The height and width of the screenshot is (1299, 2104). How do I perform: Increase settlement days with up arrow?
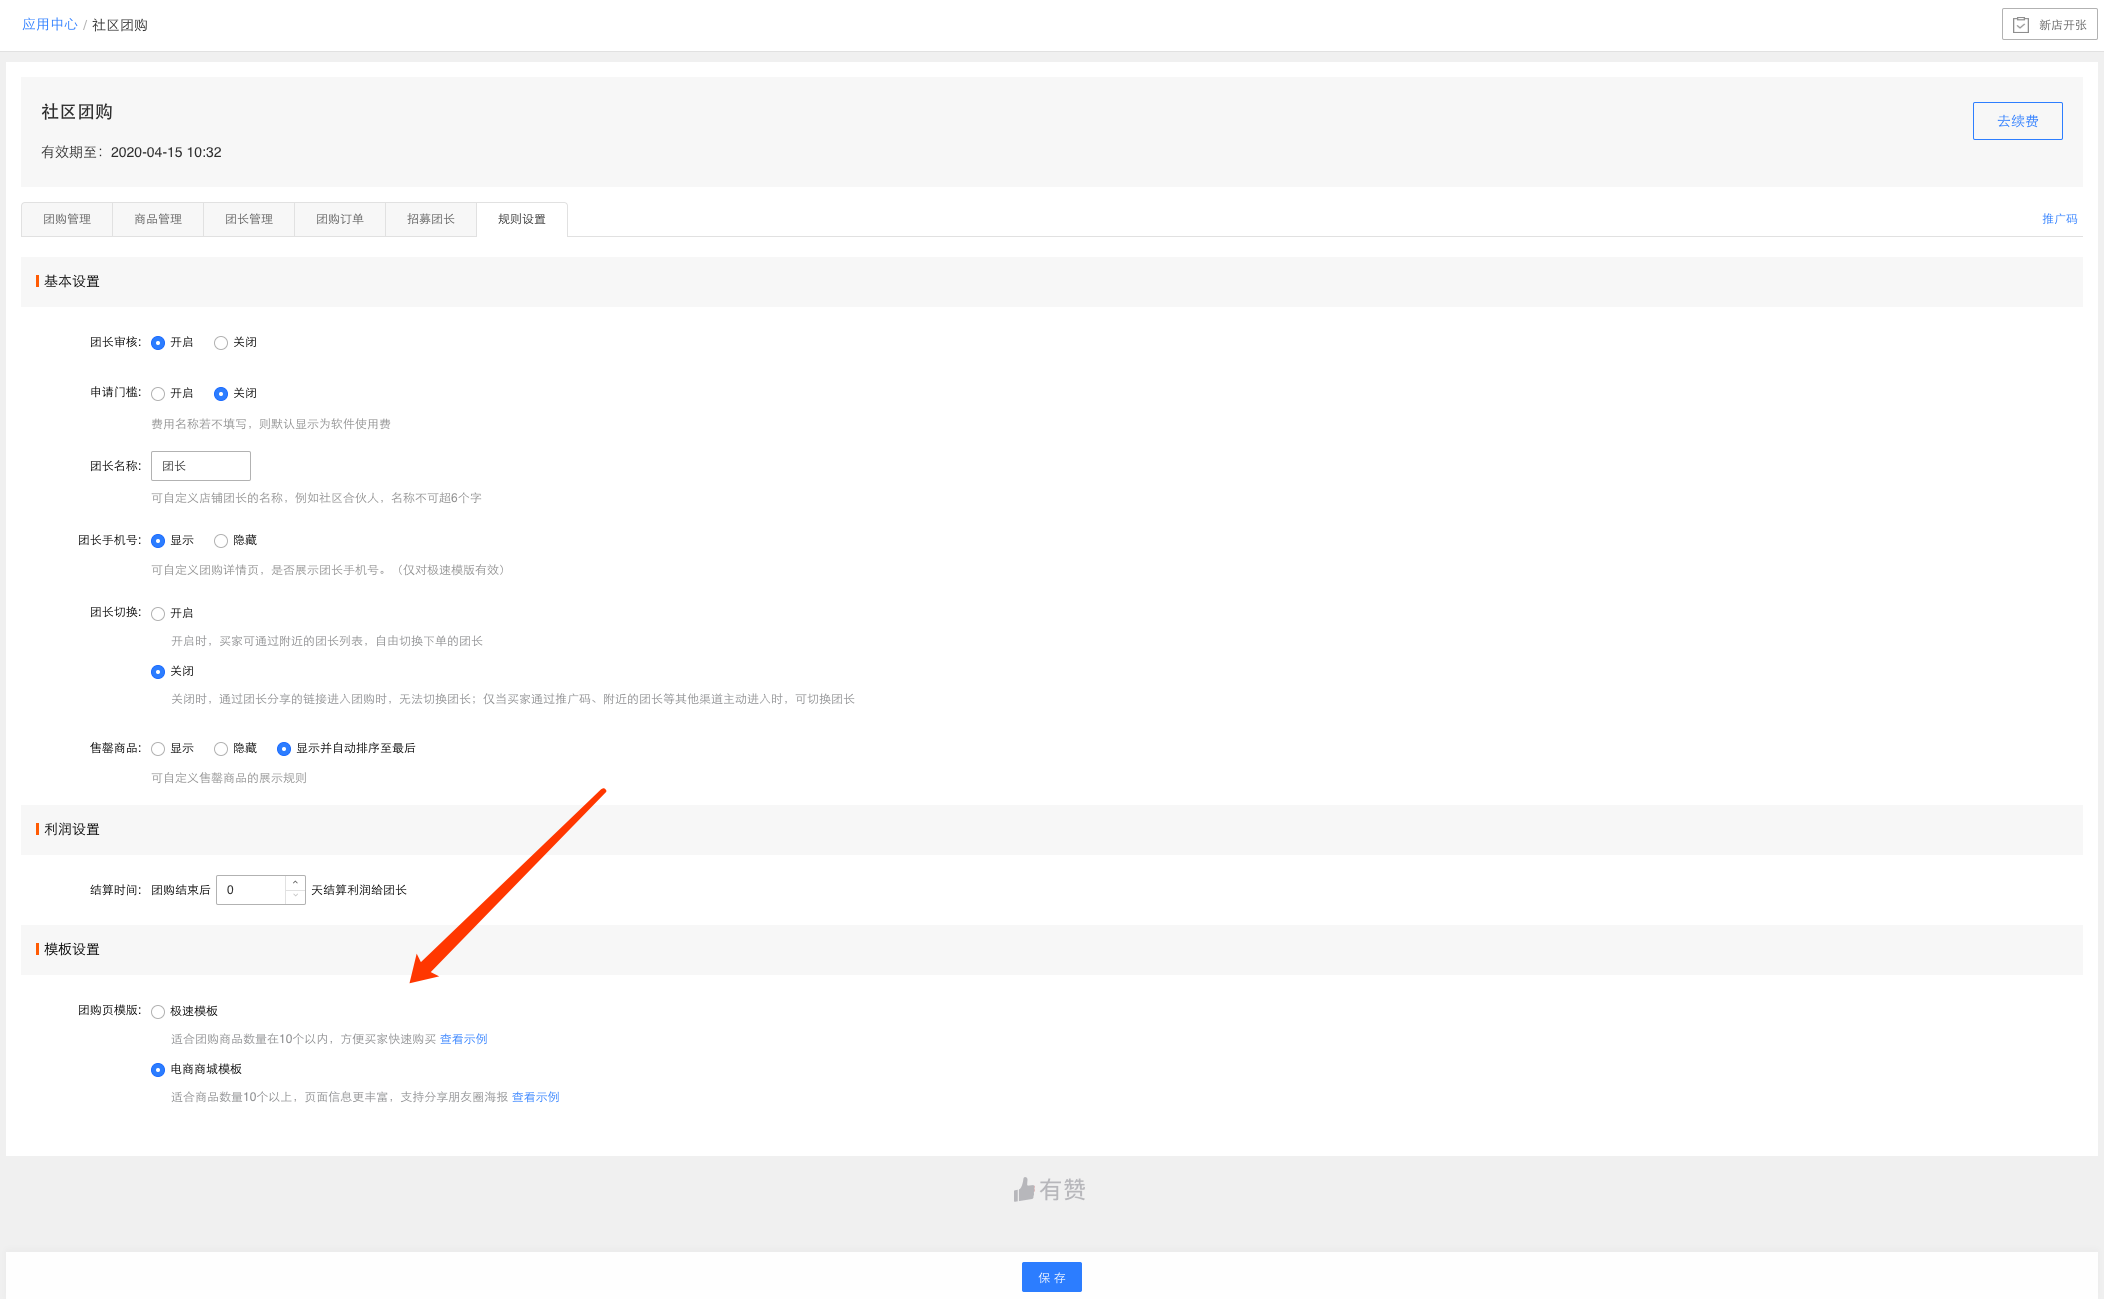point(295,883)
